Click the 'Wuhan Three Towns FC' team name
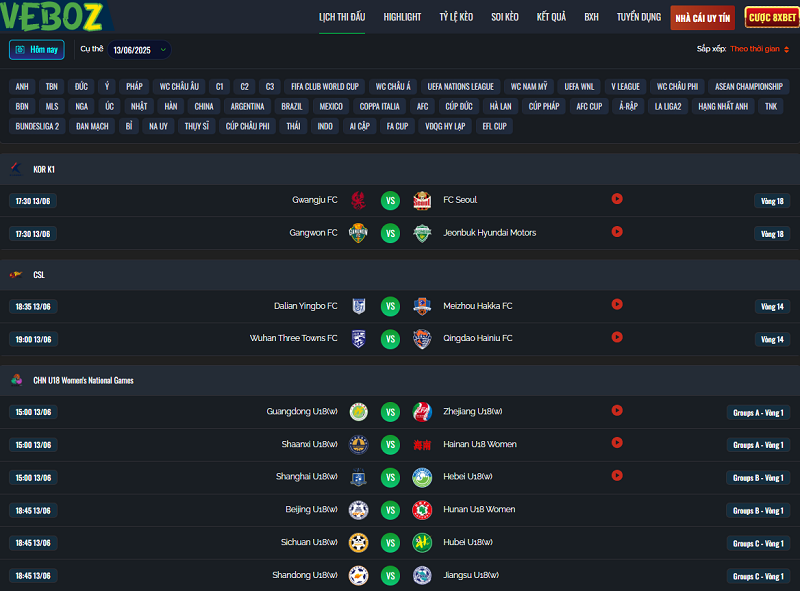The height and width of the screenshot is (591, 800). click(293, 338)
